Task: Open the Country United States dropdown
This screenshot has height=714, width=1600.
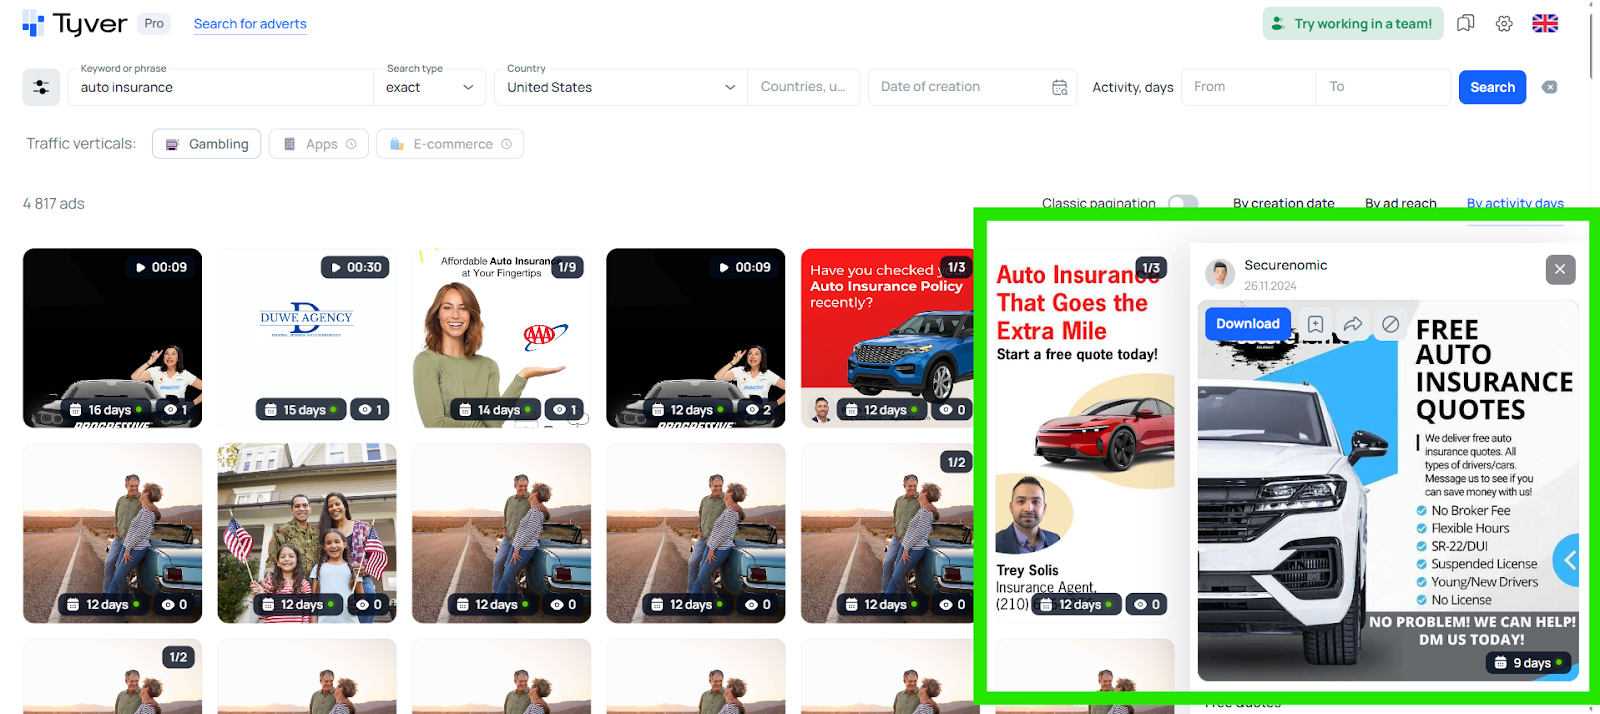Action: [x=620, y=88]
